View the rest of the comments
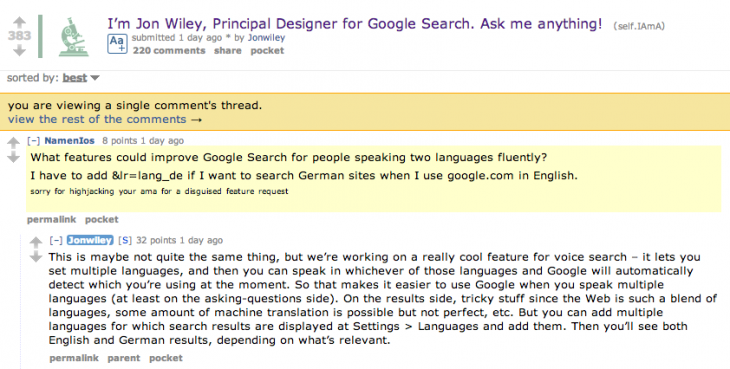Image resolution: width=730 pixels, height=369 pixels. coord(105,119)
